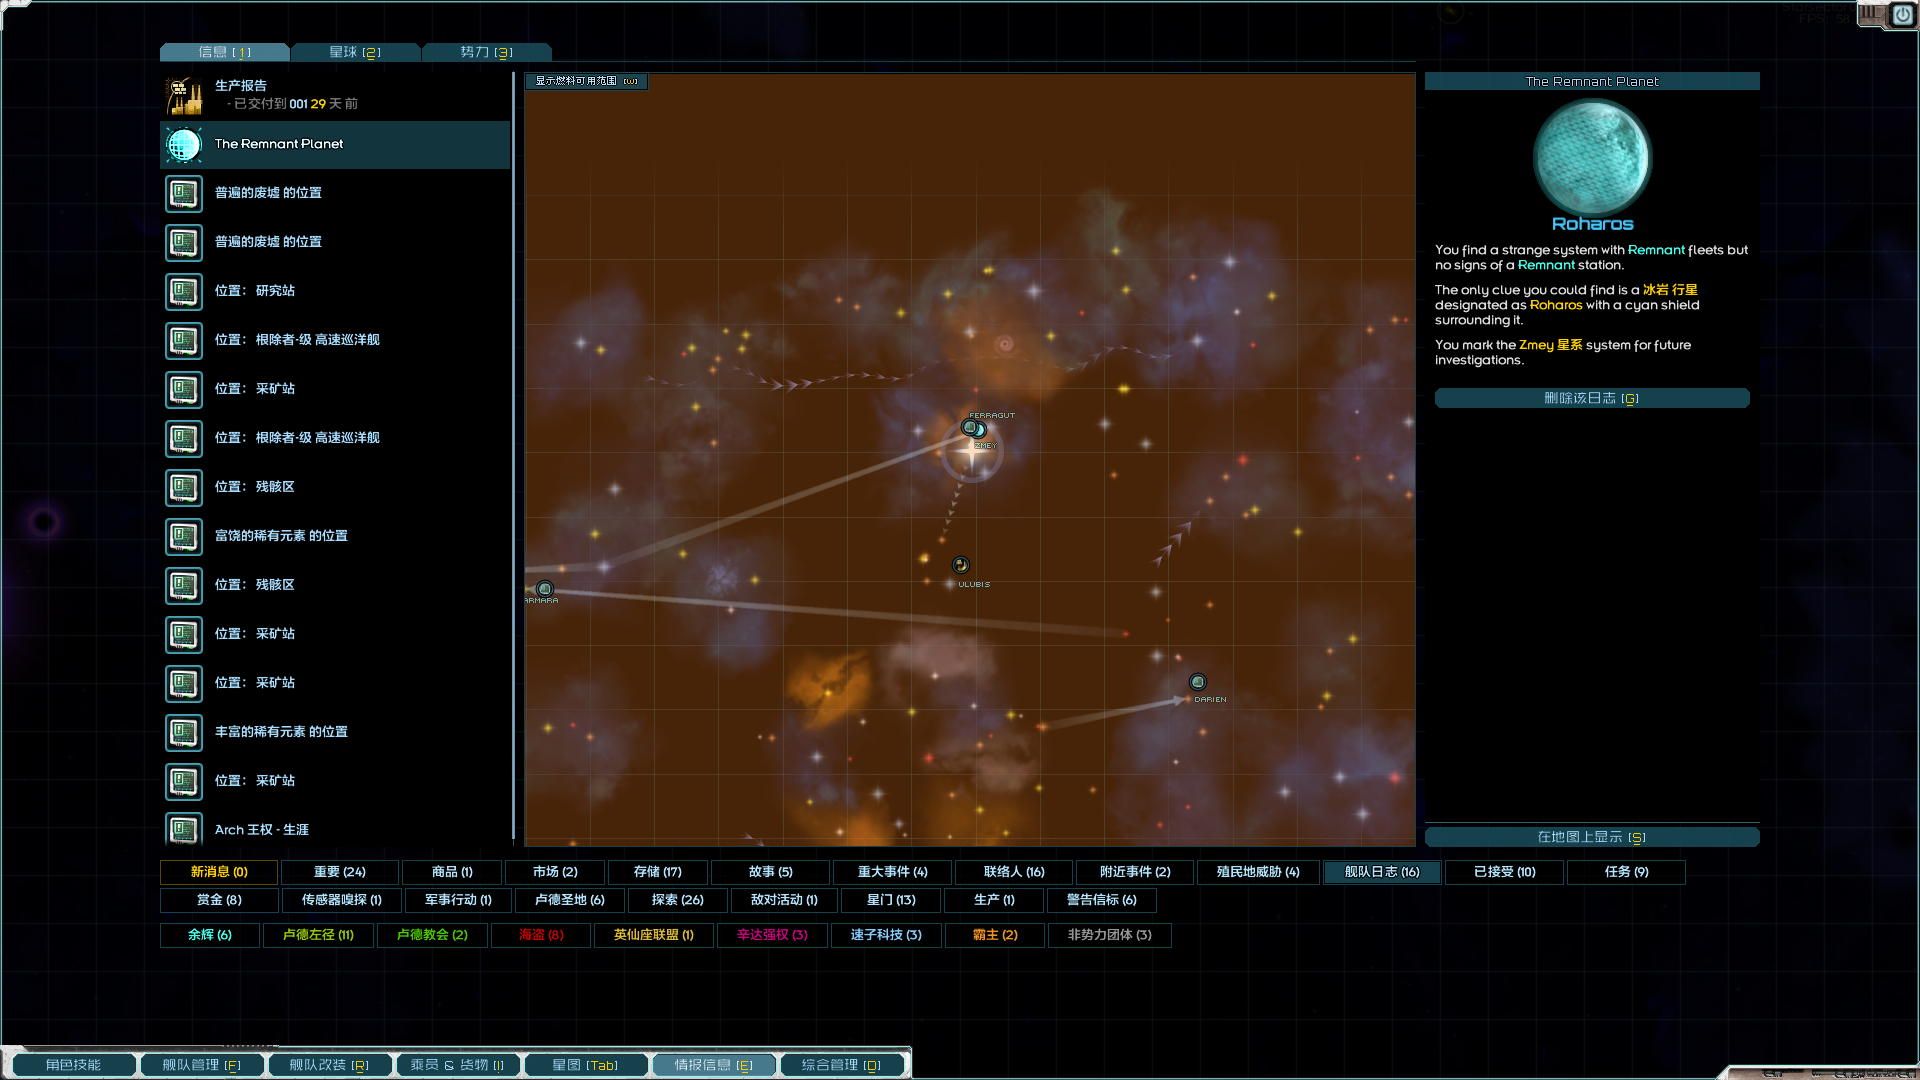Screen dimensions: 1920x1080
Task: Toggle the 海盗 (8) faction filter
Action: pos(541,935)
